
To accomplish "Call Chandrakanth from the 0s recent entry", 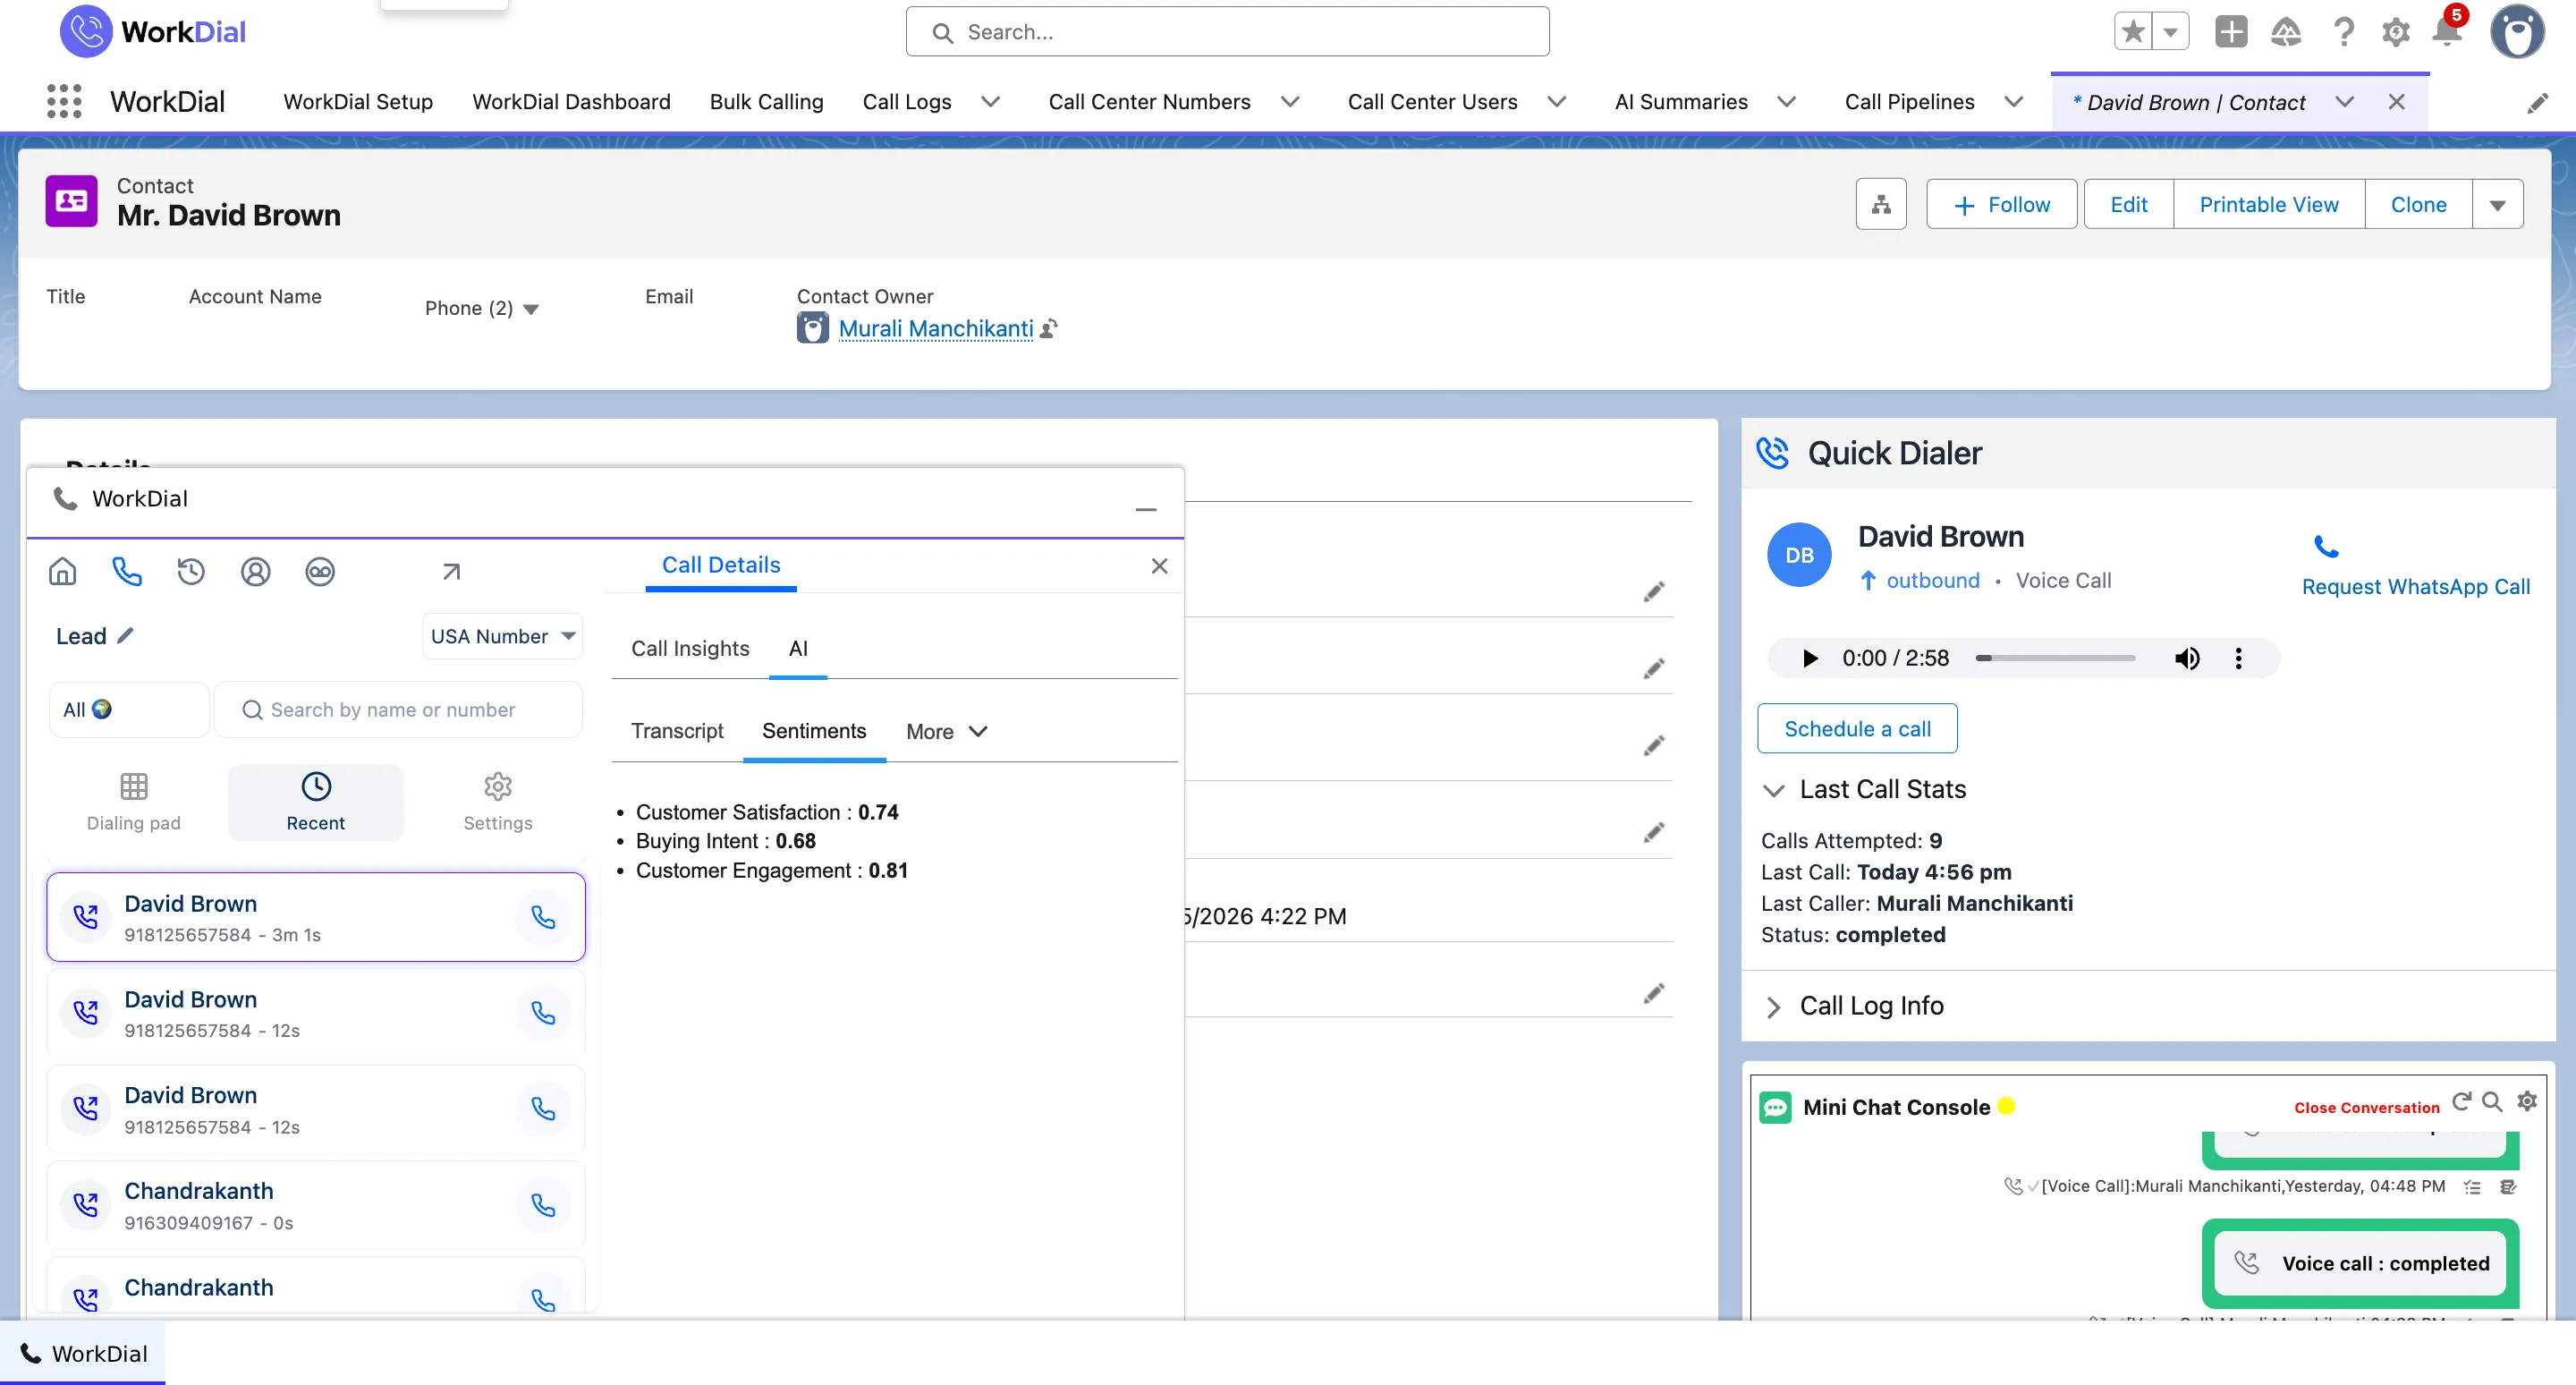I will click(543, 1206).
